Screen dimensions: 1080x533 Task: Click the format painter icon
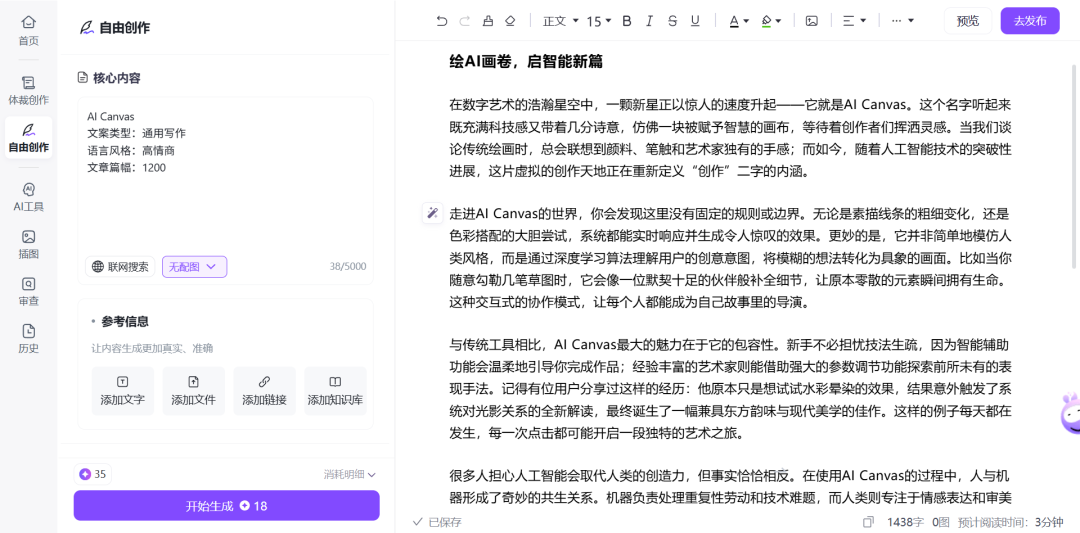tap(488, 21)
